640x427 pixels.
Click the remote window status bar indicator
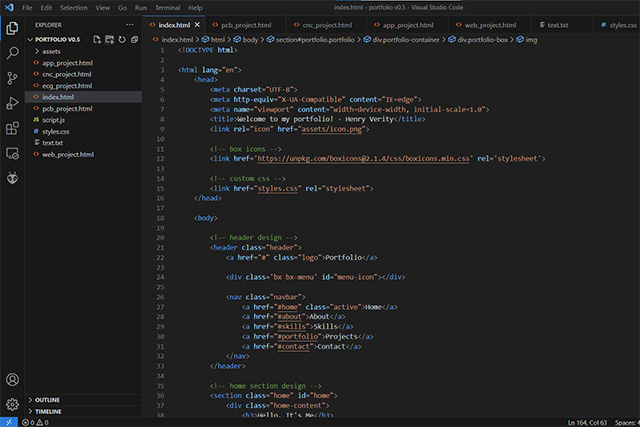pyautogui.click(x=8, y=422)
